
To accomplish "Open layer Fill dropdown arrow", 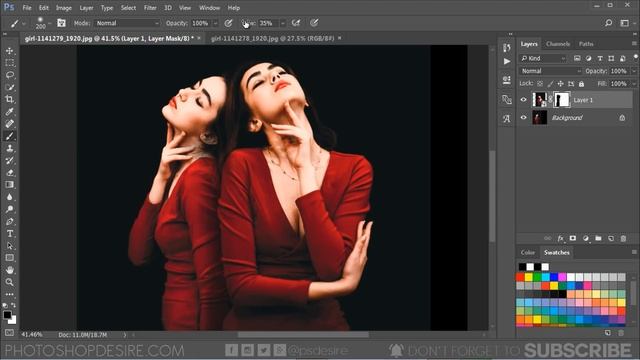I will [x=634, y=84].
